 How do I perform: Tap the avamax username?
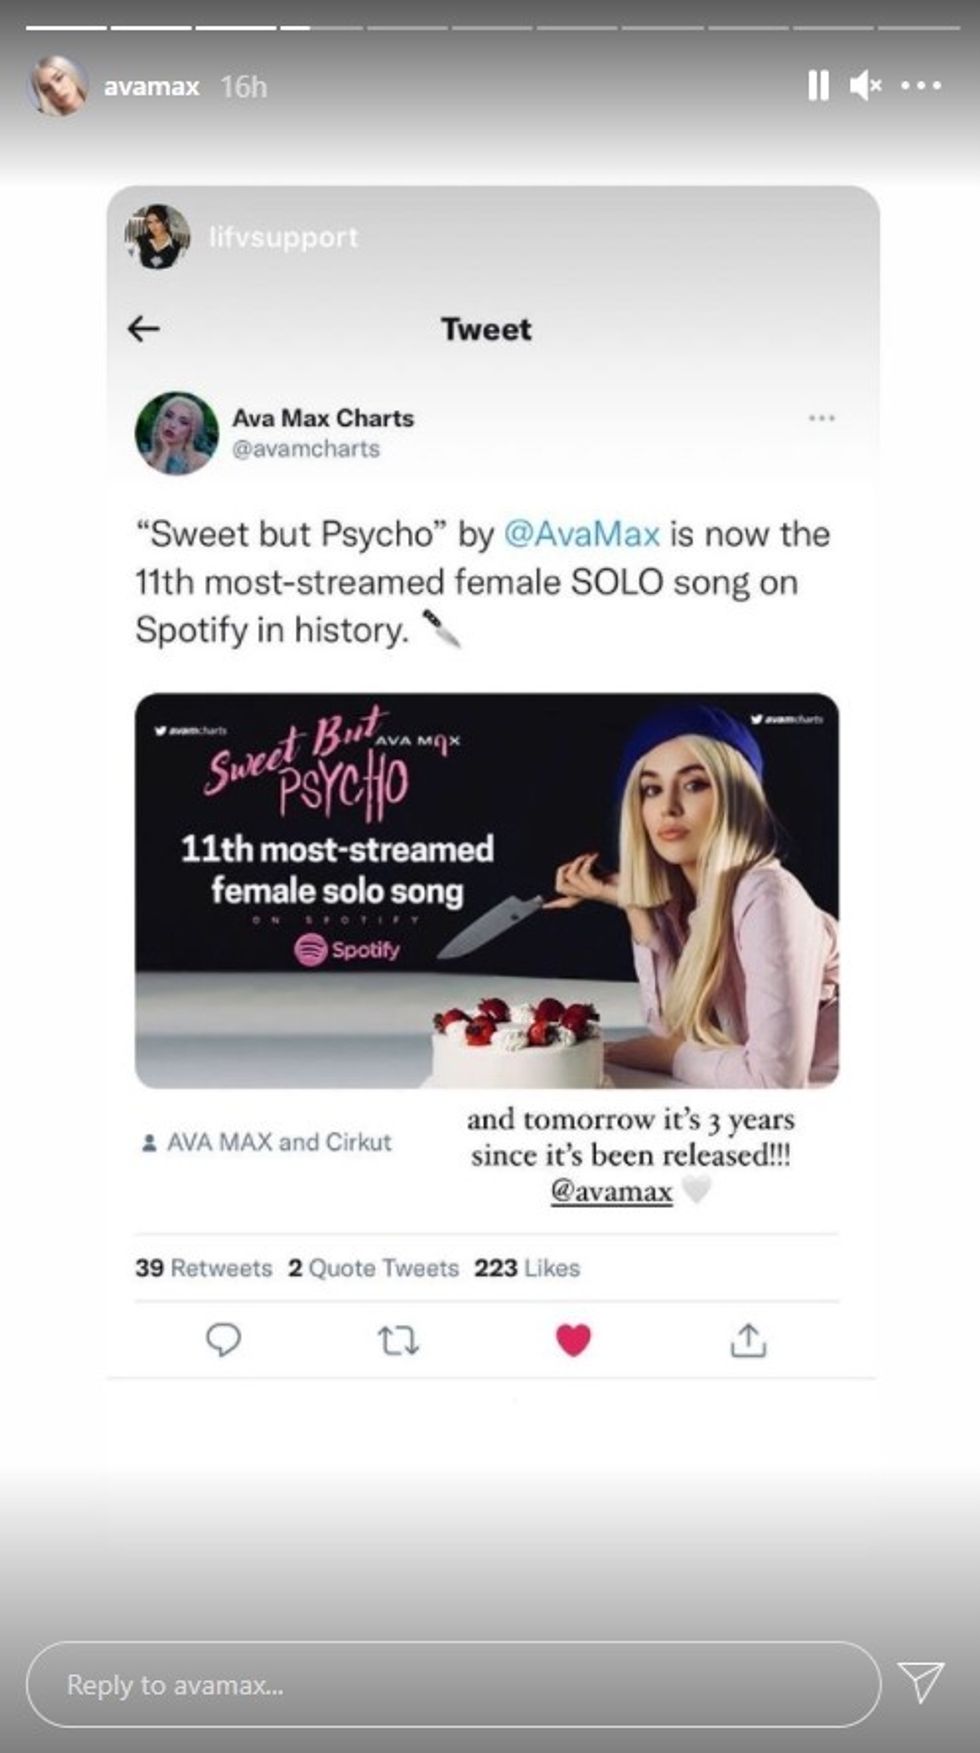coord(151,87)
